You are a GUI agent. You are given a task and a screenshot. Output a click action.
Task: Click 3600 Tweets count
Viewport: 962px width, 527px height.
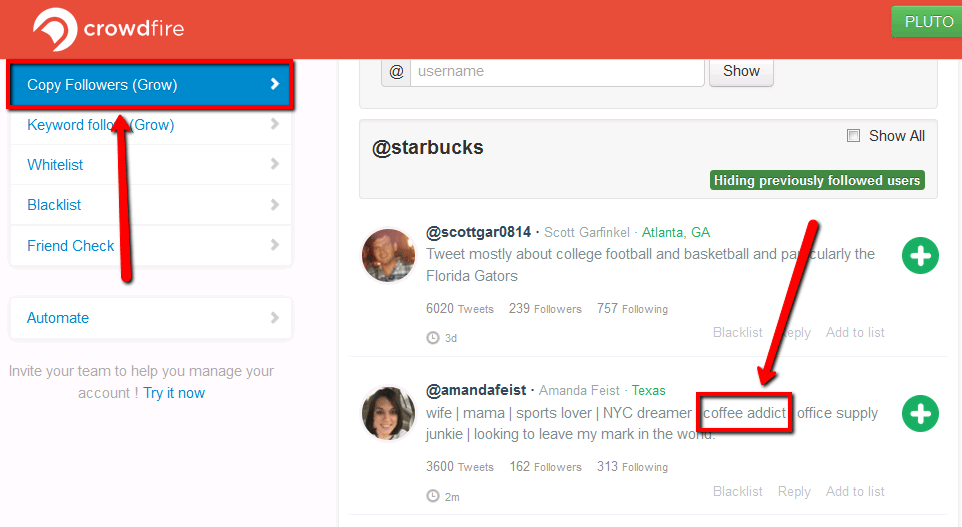460,467
